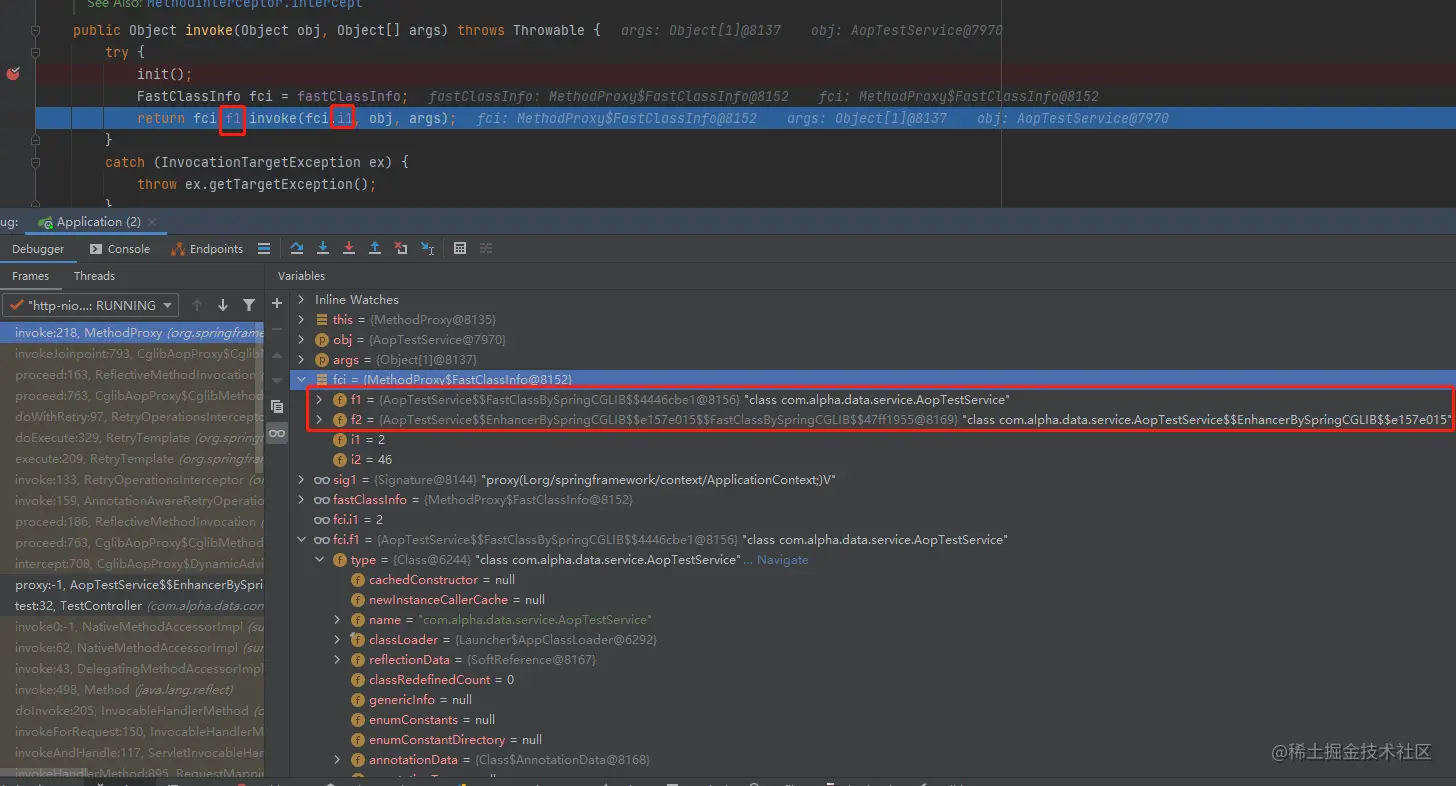Expand the sig1 watch node
1456x786 pixels.
[x=302, y=480]
